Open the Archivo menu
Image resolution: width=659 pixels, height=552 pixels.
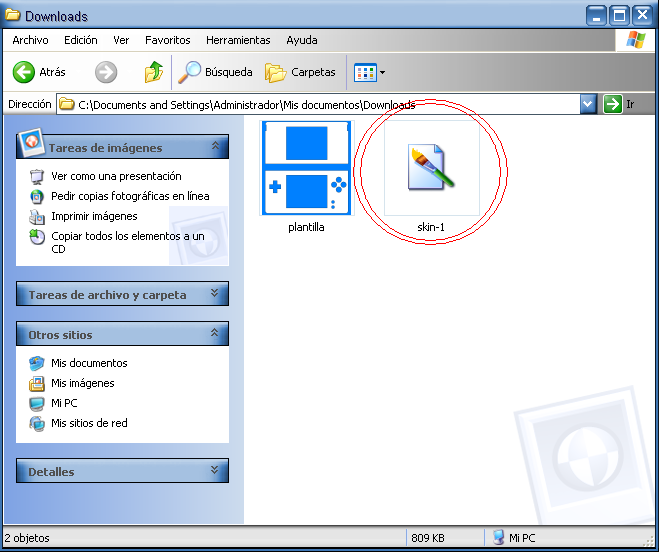30,40
